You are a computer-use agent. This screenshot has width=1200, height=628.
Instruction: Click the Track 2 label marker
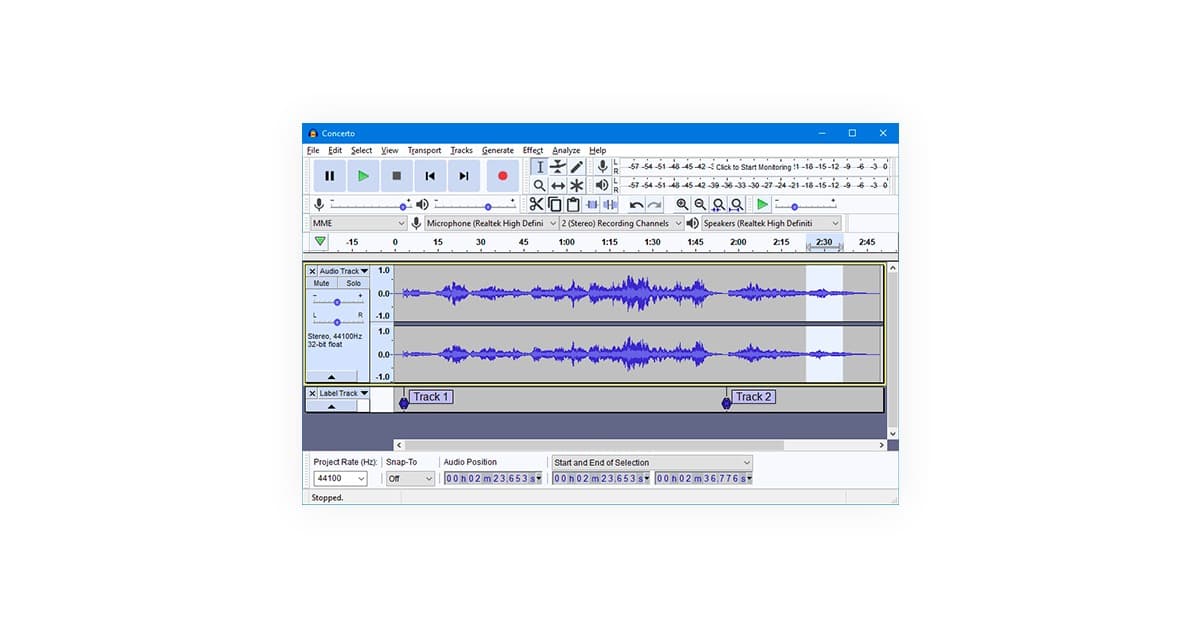[724, 403]
